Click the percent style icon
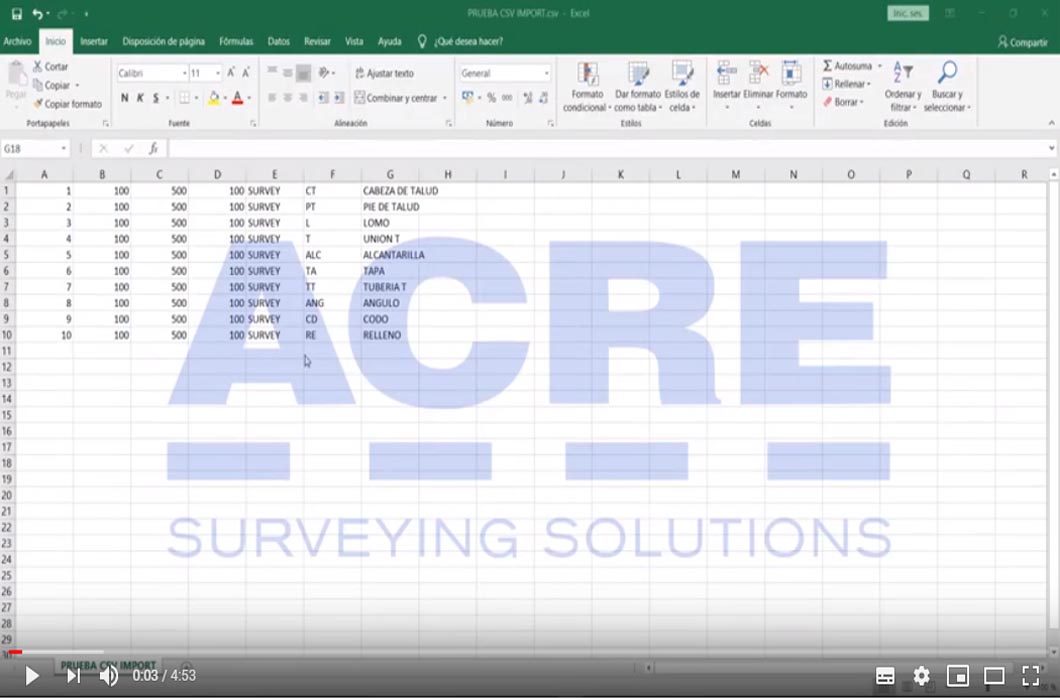The image size is (1060, 700). point(491,98)
